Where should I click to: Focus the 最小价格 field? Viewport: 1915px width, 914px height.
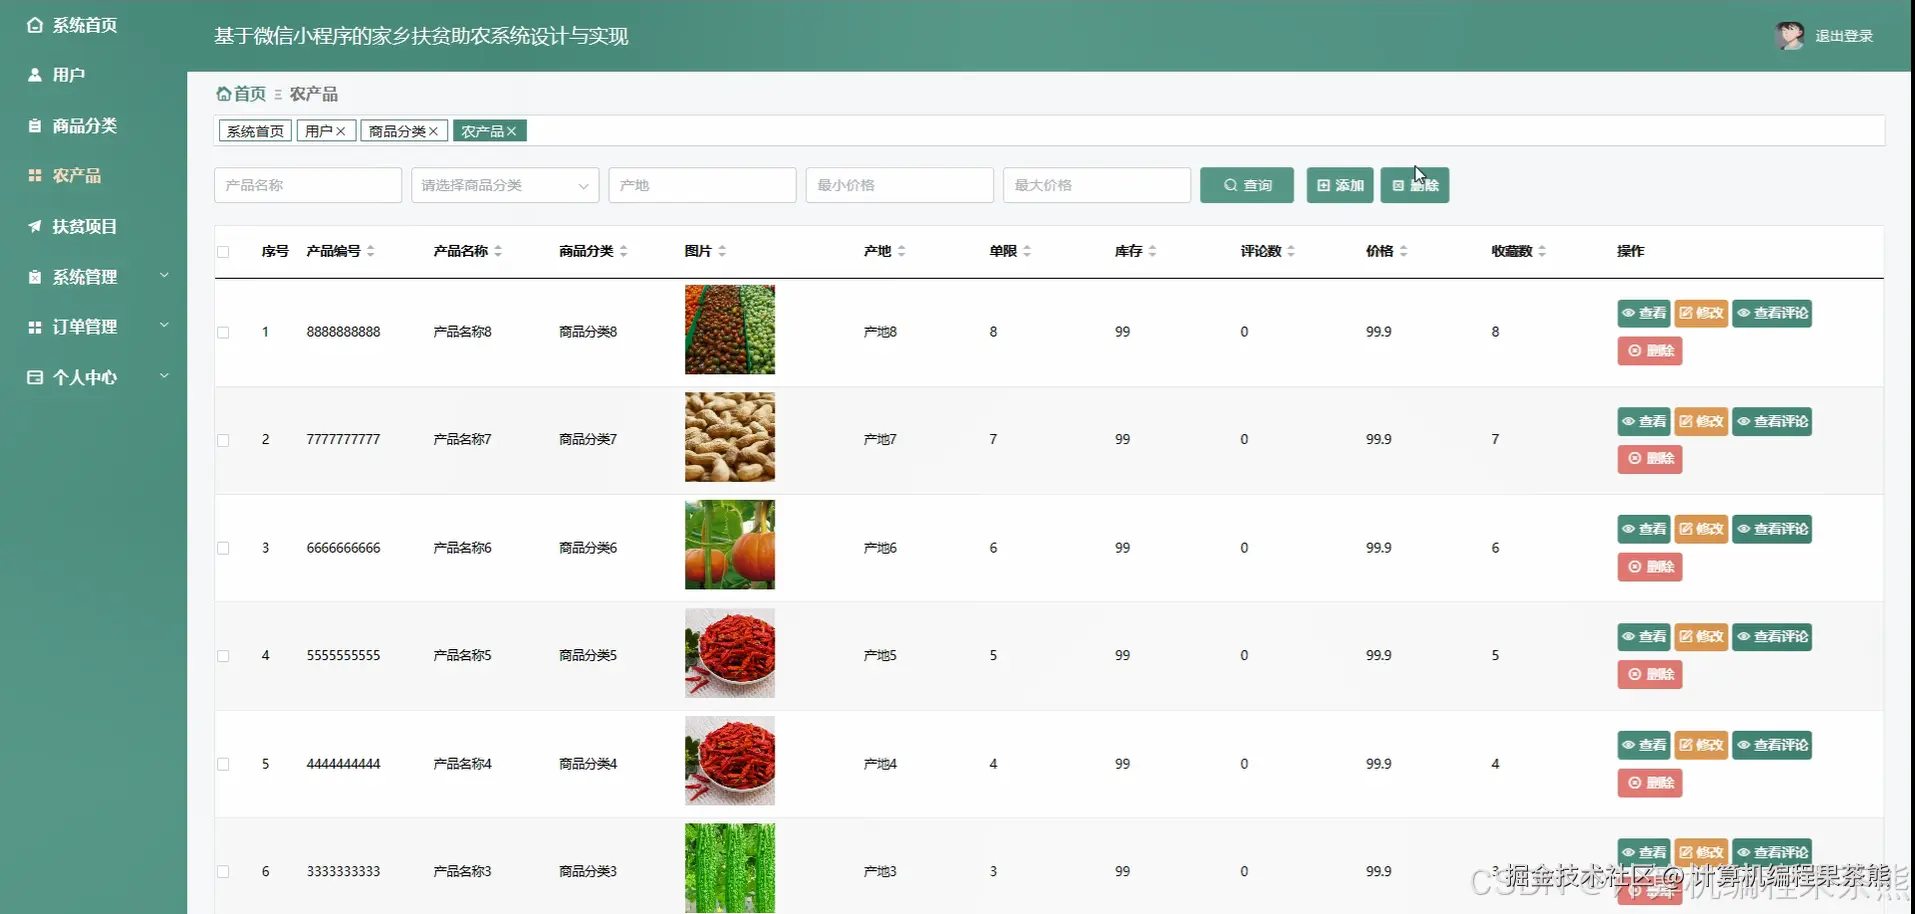[x=900, y=185]
